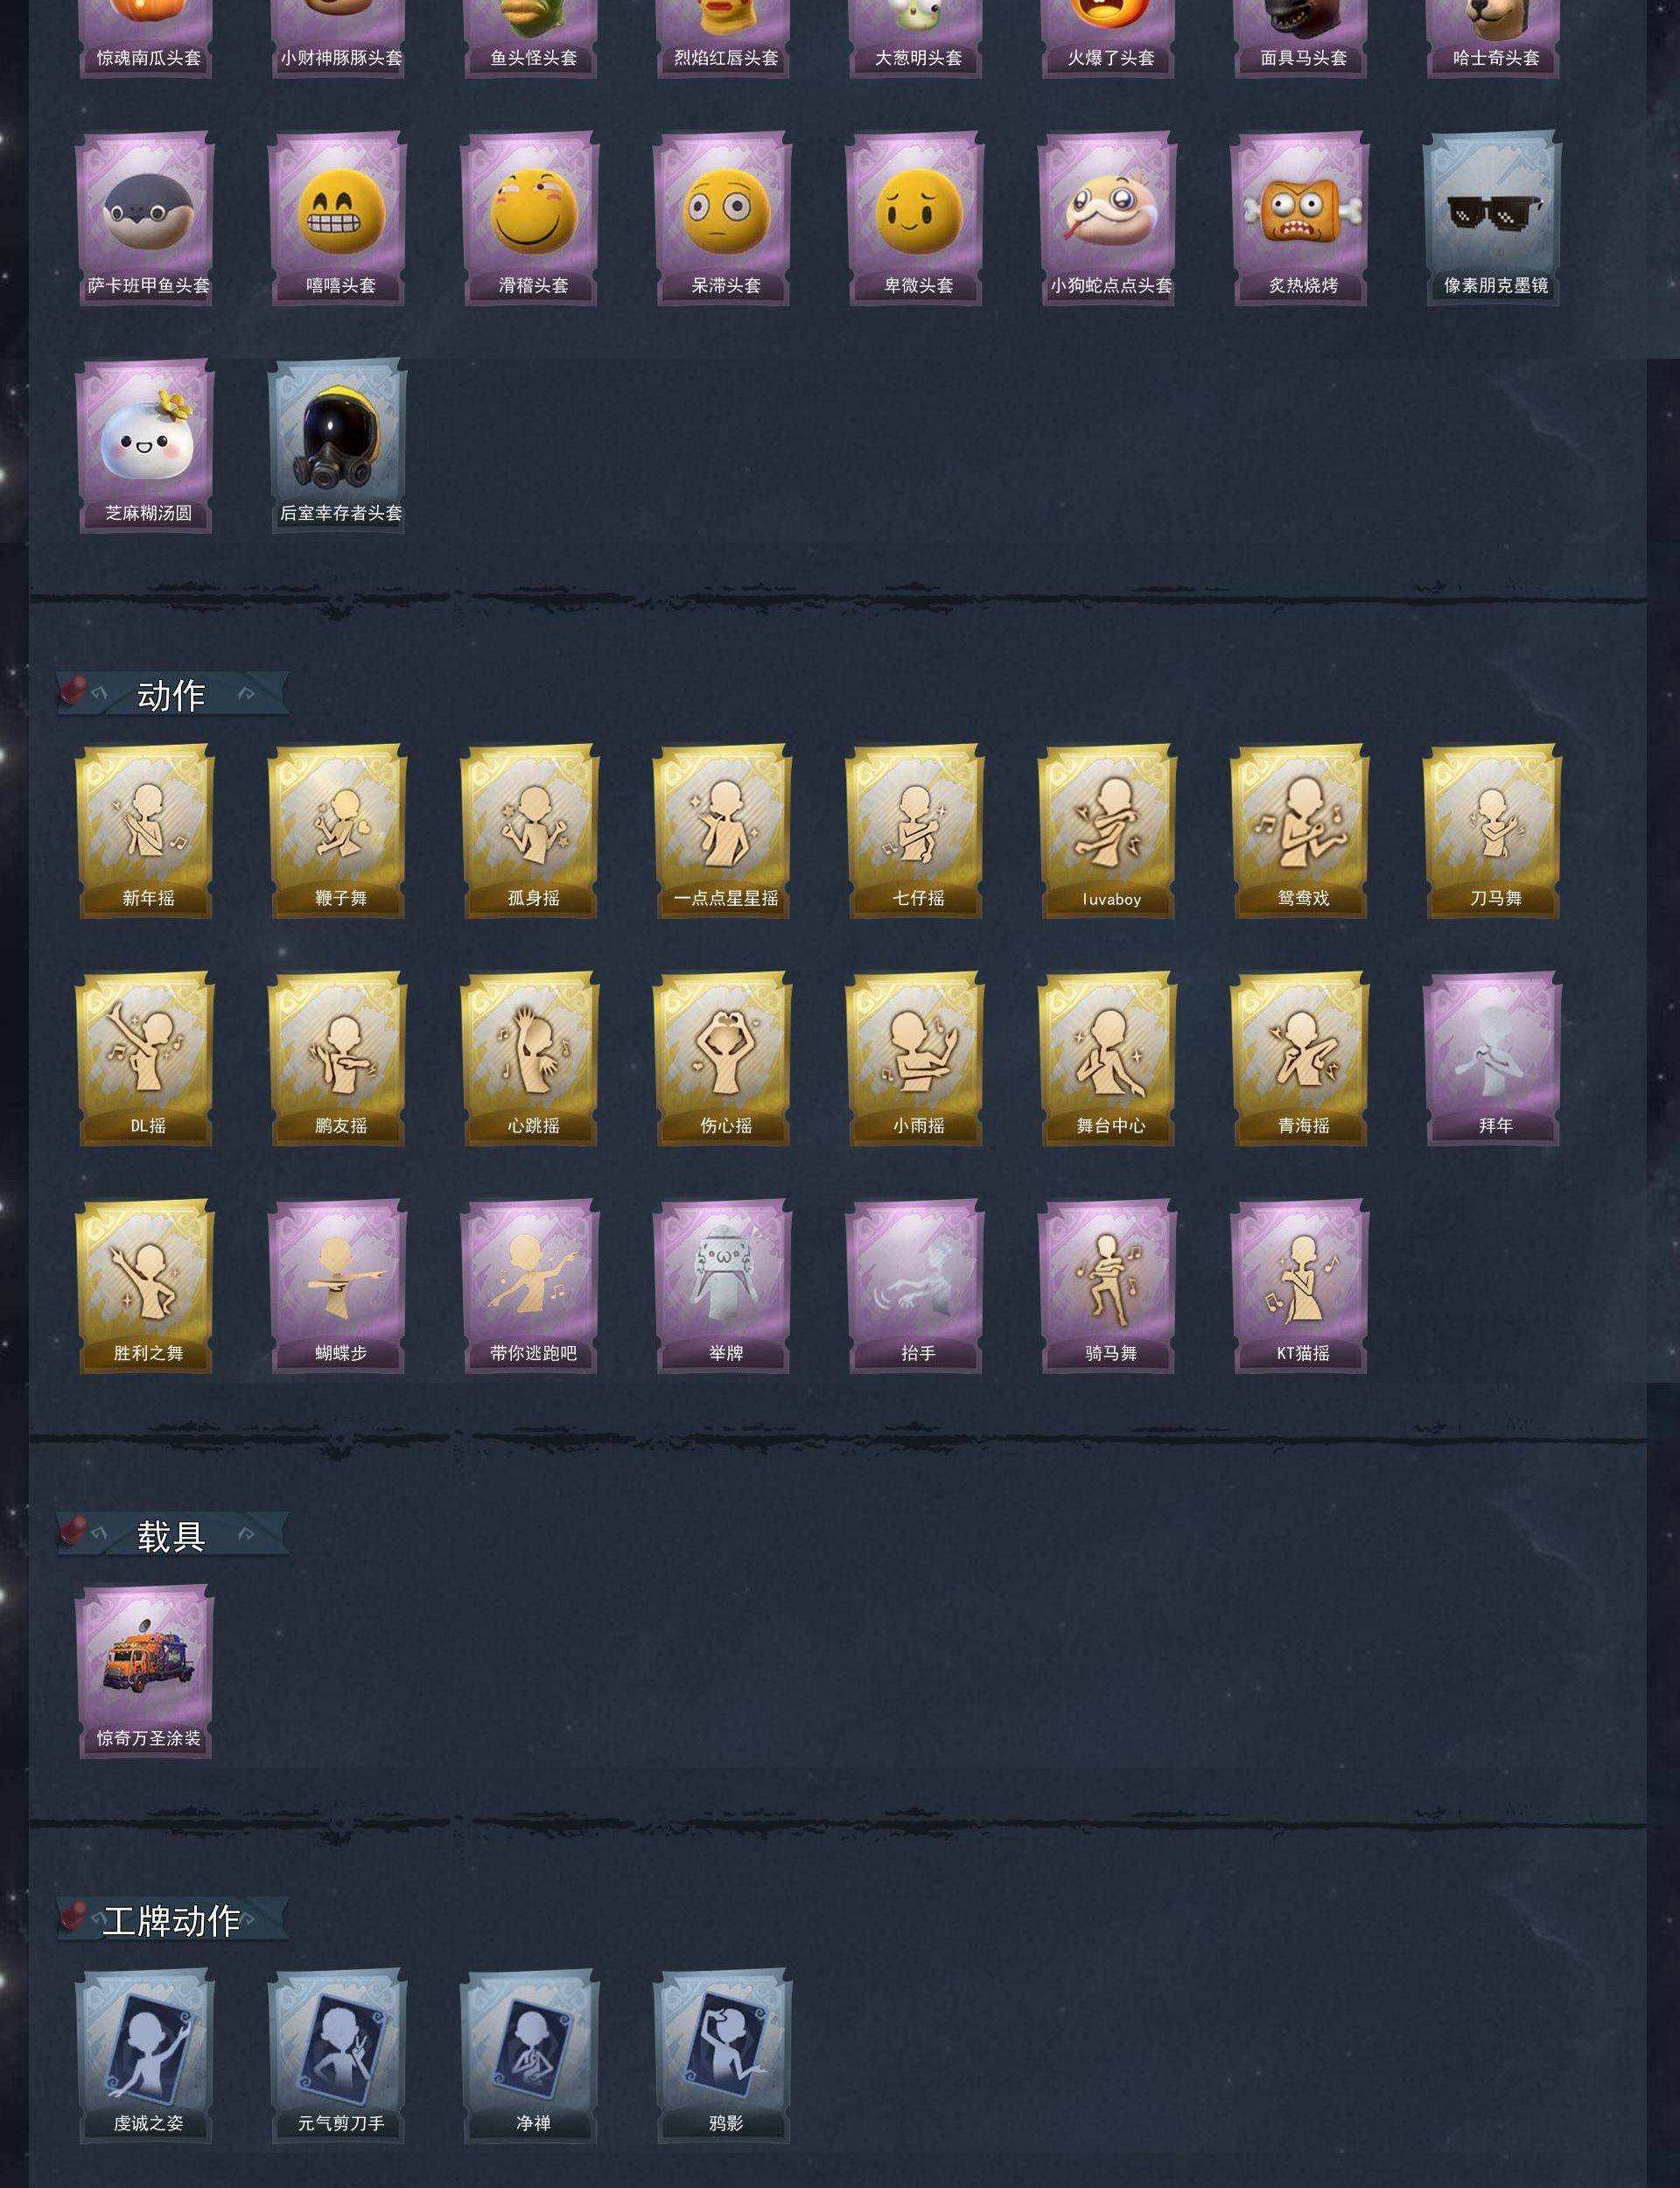The height and width of the screenshot is (2188, 1680).
Task: Choose the 滑稽头套 emoji headgear
Action: [x=530, y=218]
